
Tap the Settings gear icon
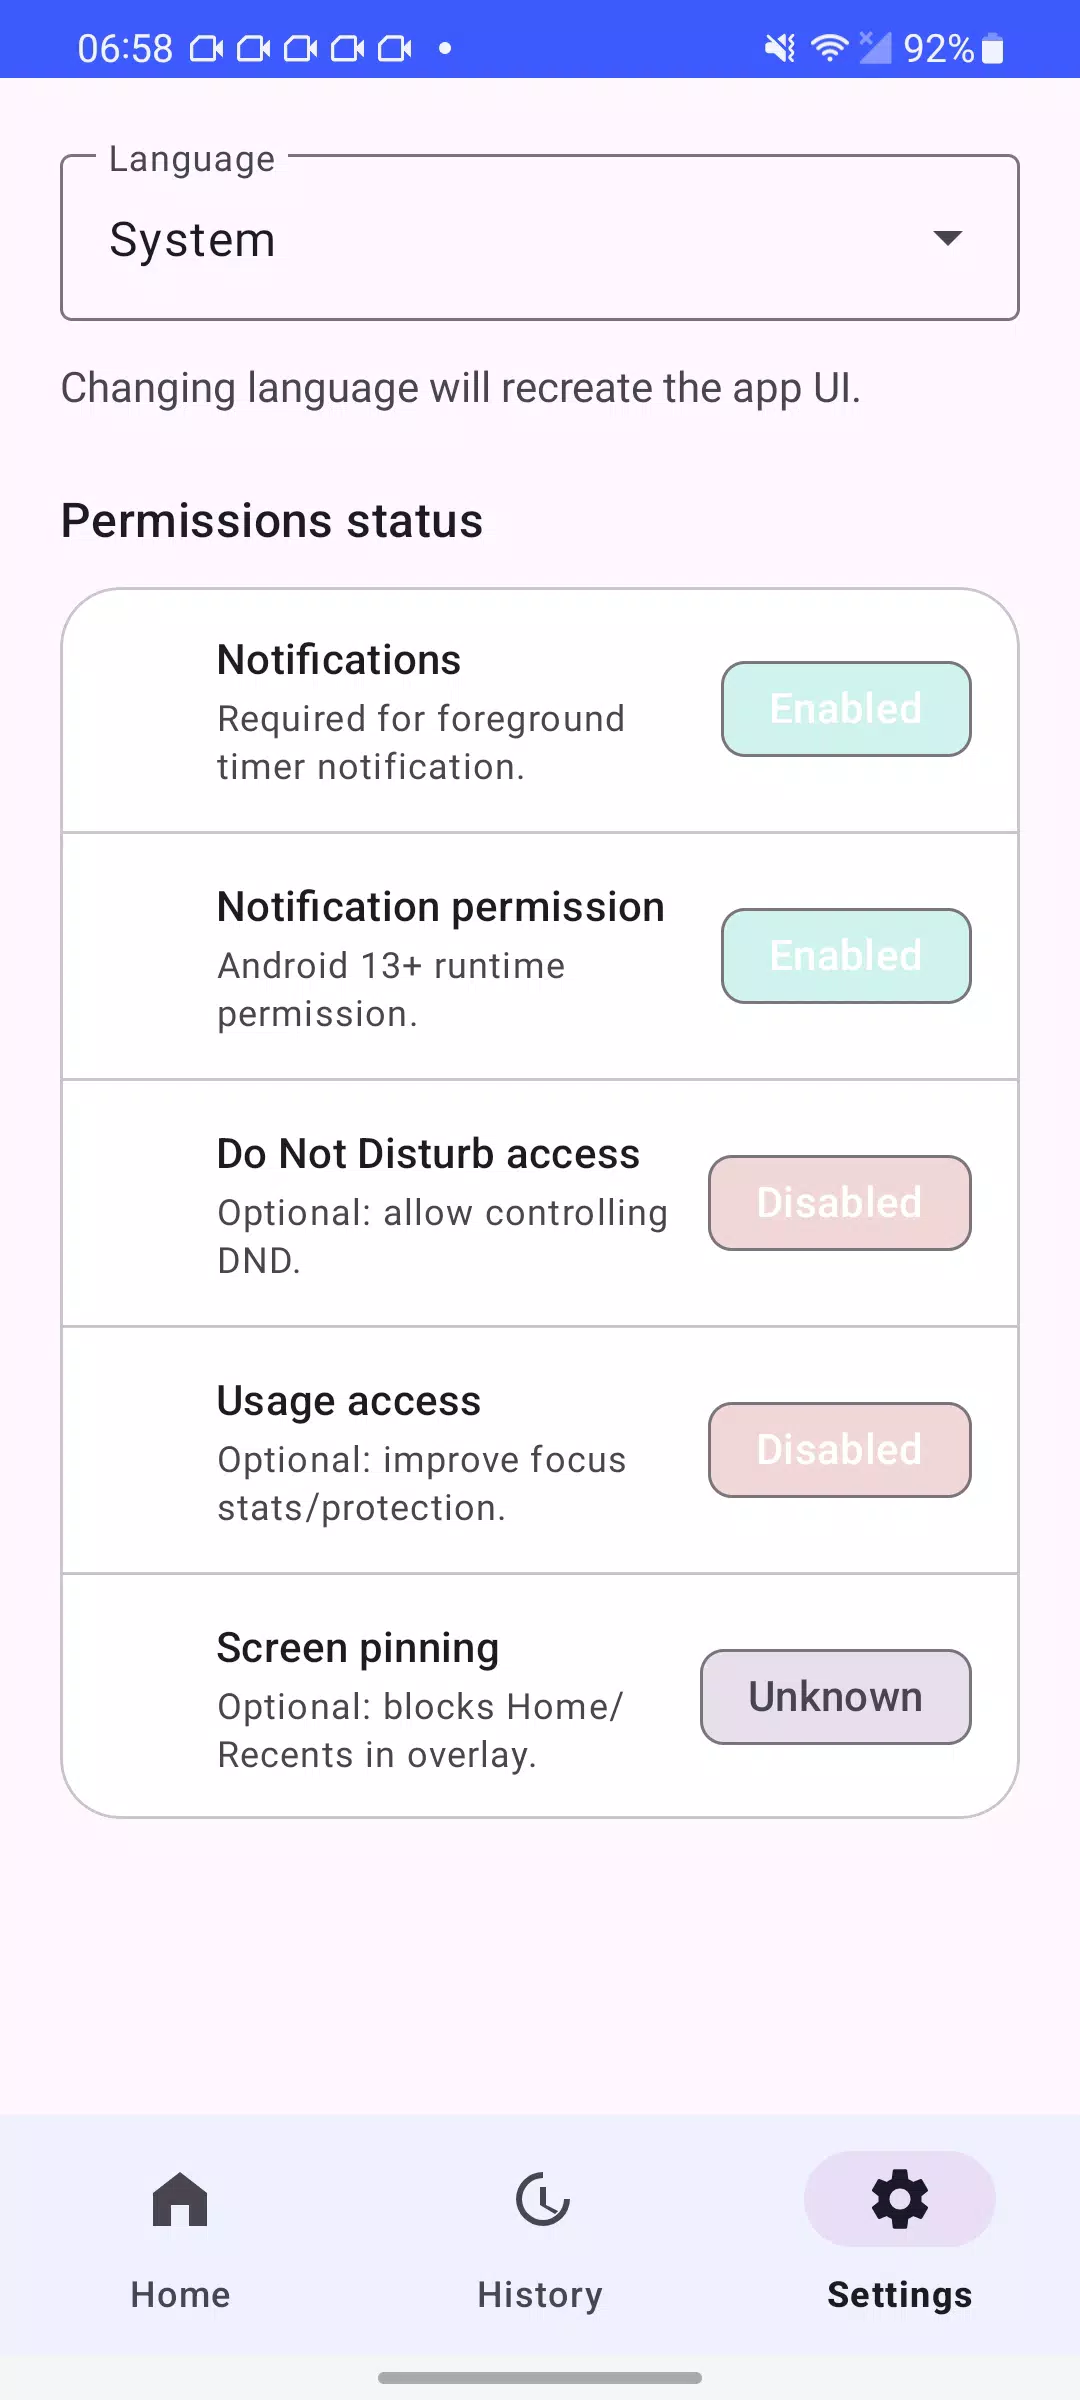[x=900, y=2199]
